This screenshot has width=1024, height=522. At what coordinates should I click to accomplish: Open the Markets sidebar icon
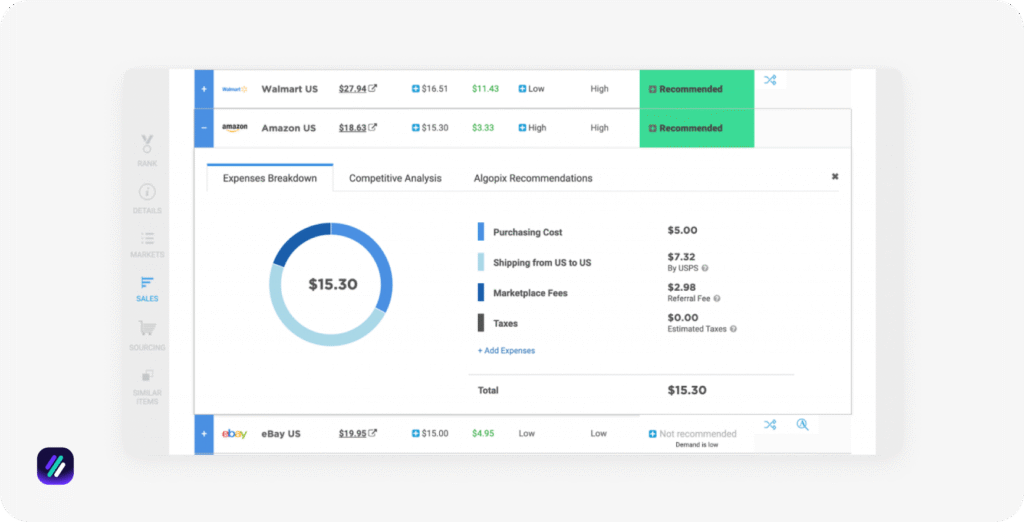(x=147, y=239)
